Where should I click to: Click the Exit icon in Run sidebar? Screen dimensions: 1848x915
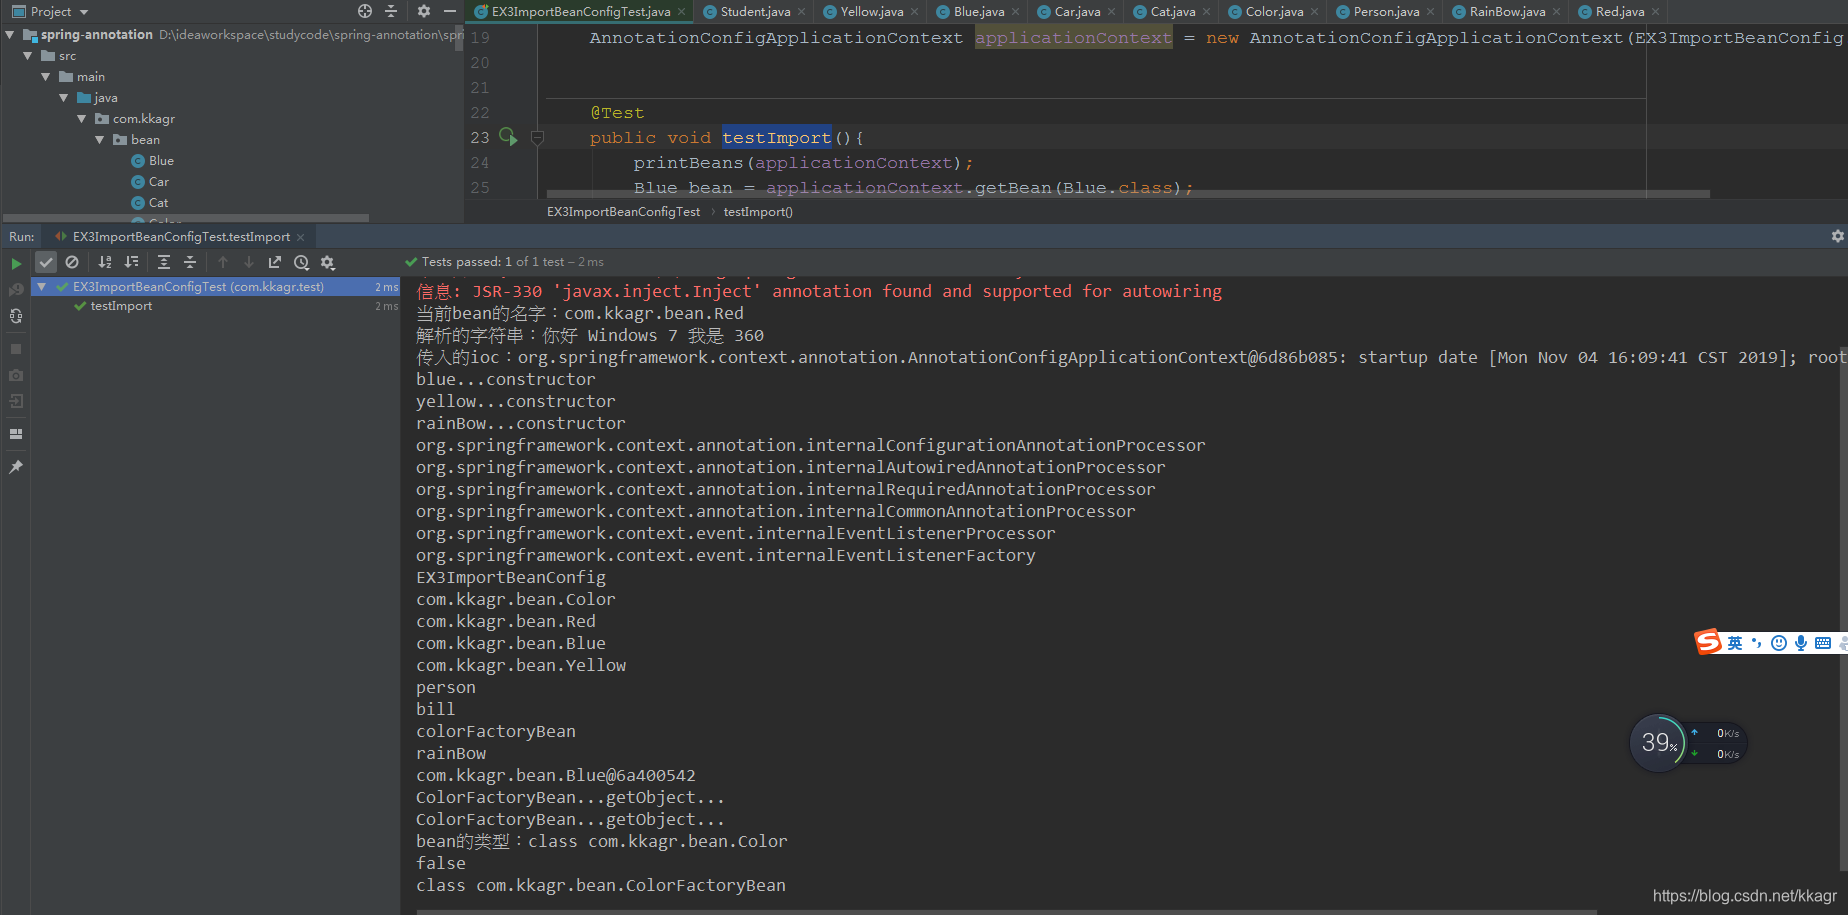[x=16, y=401]
